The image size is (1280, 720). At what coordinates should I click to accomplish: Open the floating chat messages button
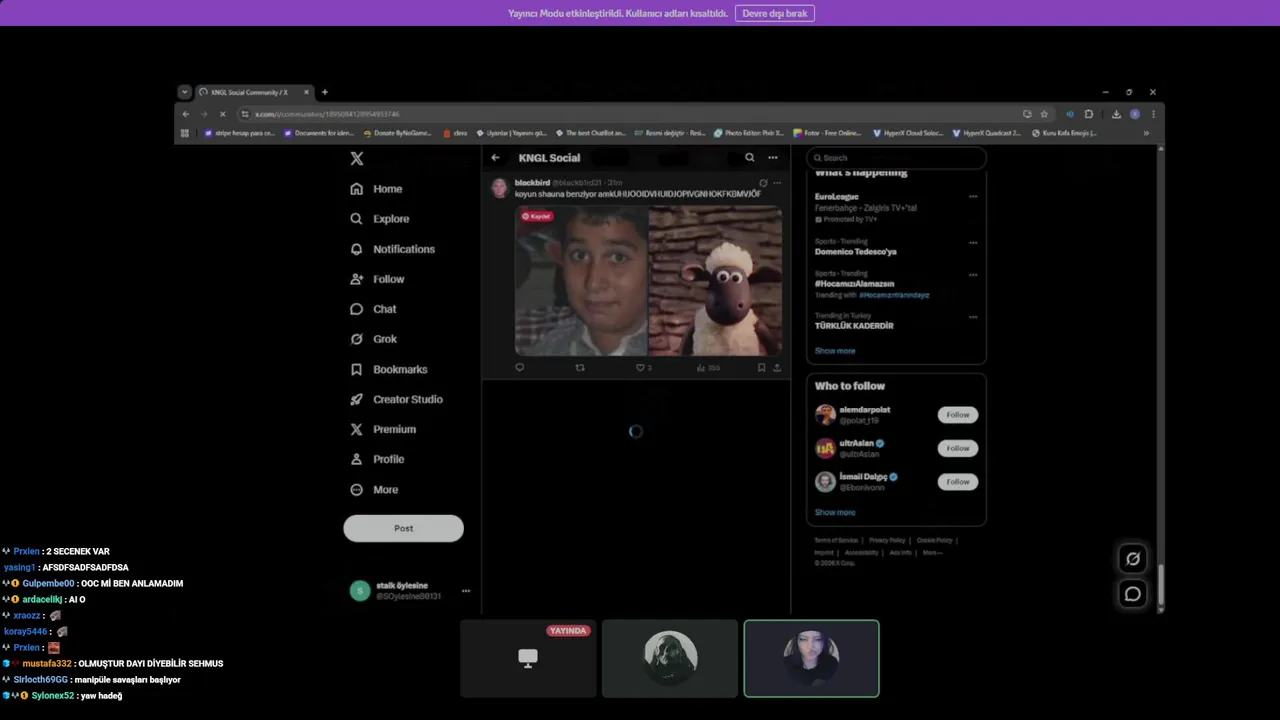1133,594
